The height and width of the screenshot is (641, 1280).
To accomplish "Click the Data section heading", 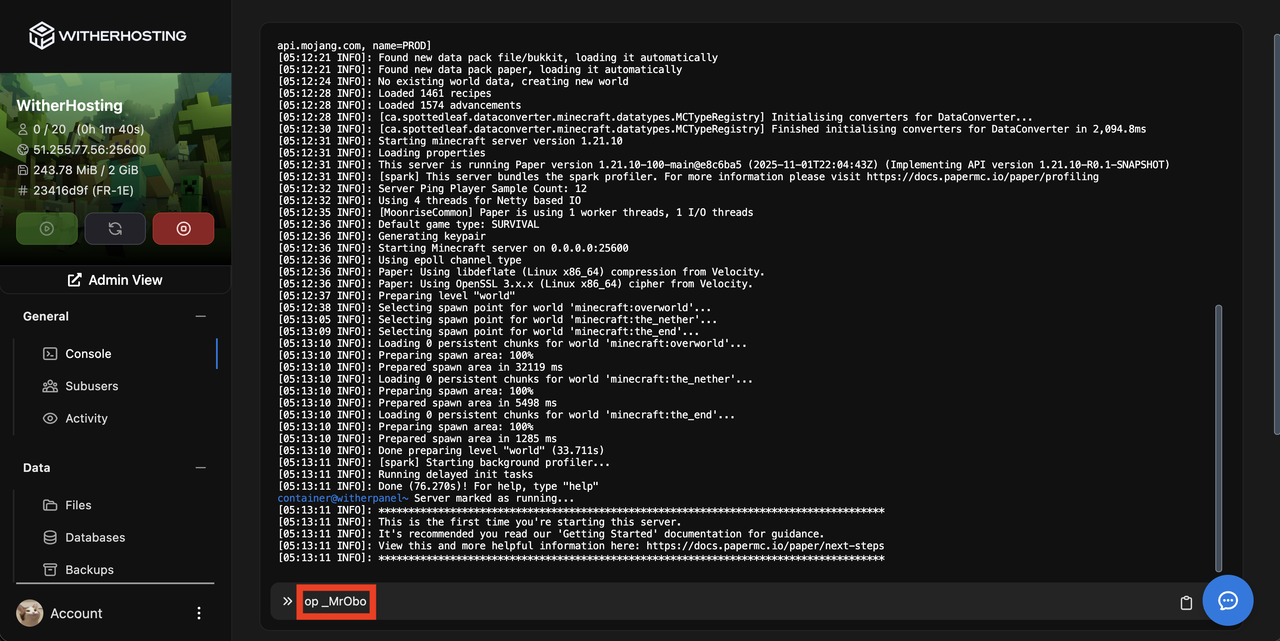I will [x=37, y=468].
